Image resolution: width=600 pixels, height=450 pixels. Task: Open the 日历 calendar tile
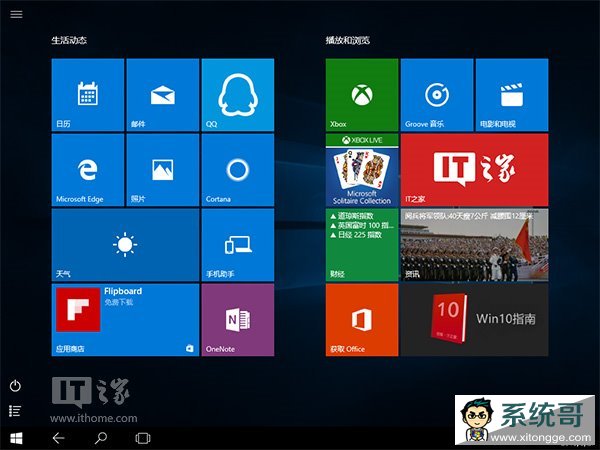pyautogui.click(x=88, y=95)
